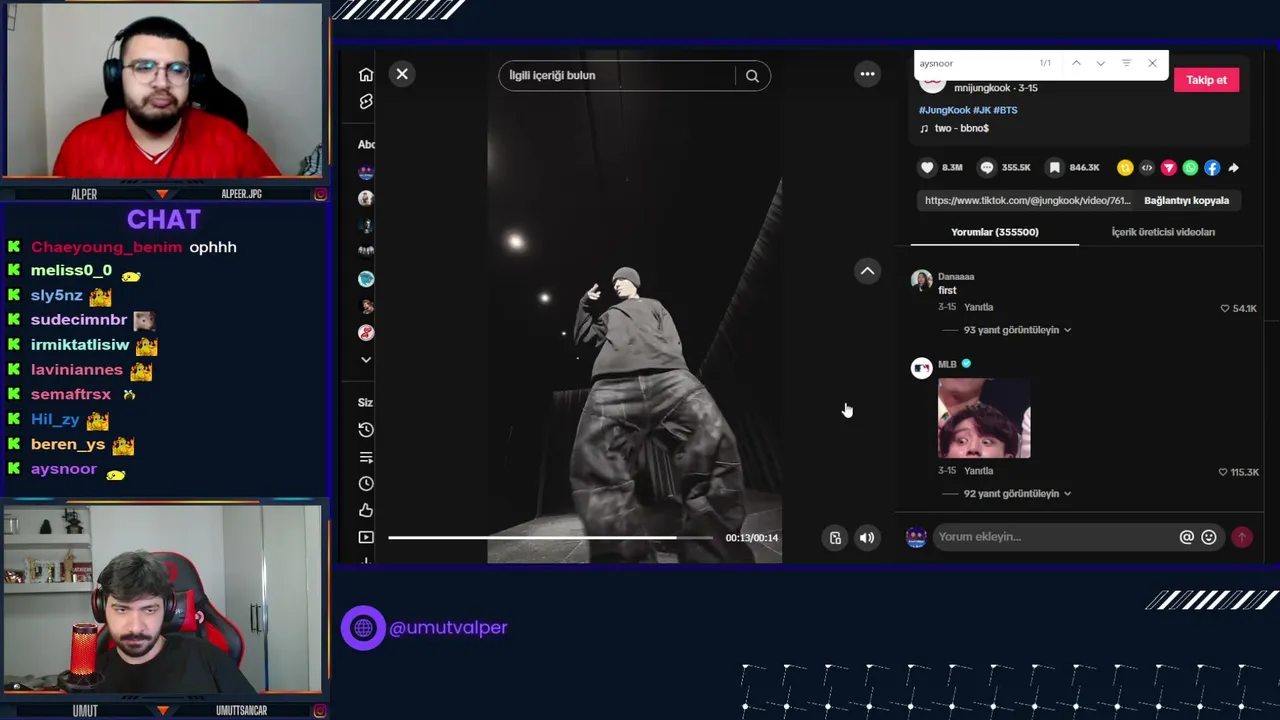Click the #BTS hashtag link
The height and width of the screenshot is (720, 1280).
[1005, 110]
